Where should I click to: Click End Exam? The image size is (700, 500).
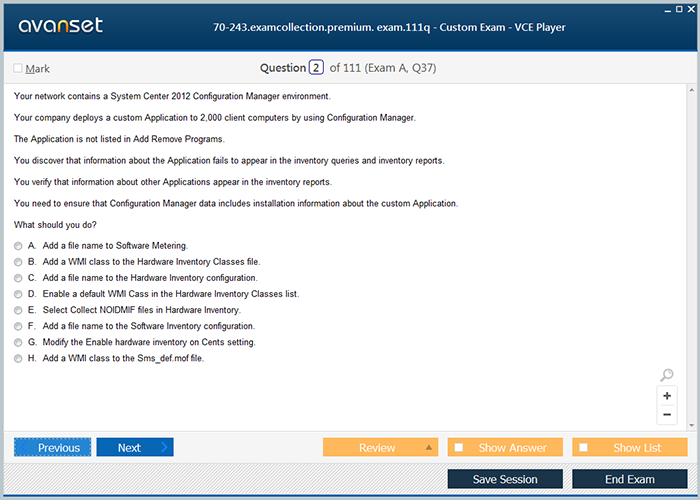click(x=629, y=479)
